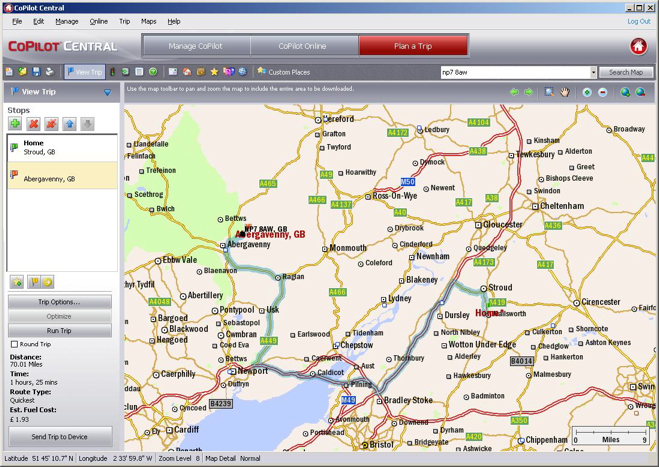Enable the Round Trip checkbox

14,344
